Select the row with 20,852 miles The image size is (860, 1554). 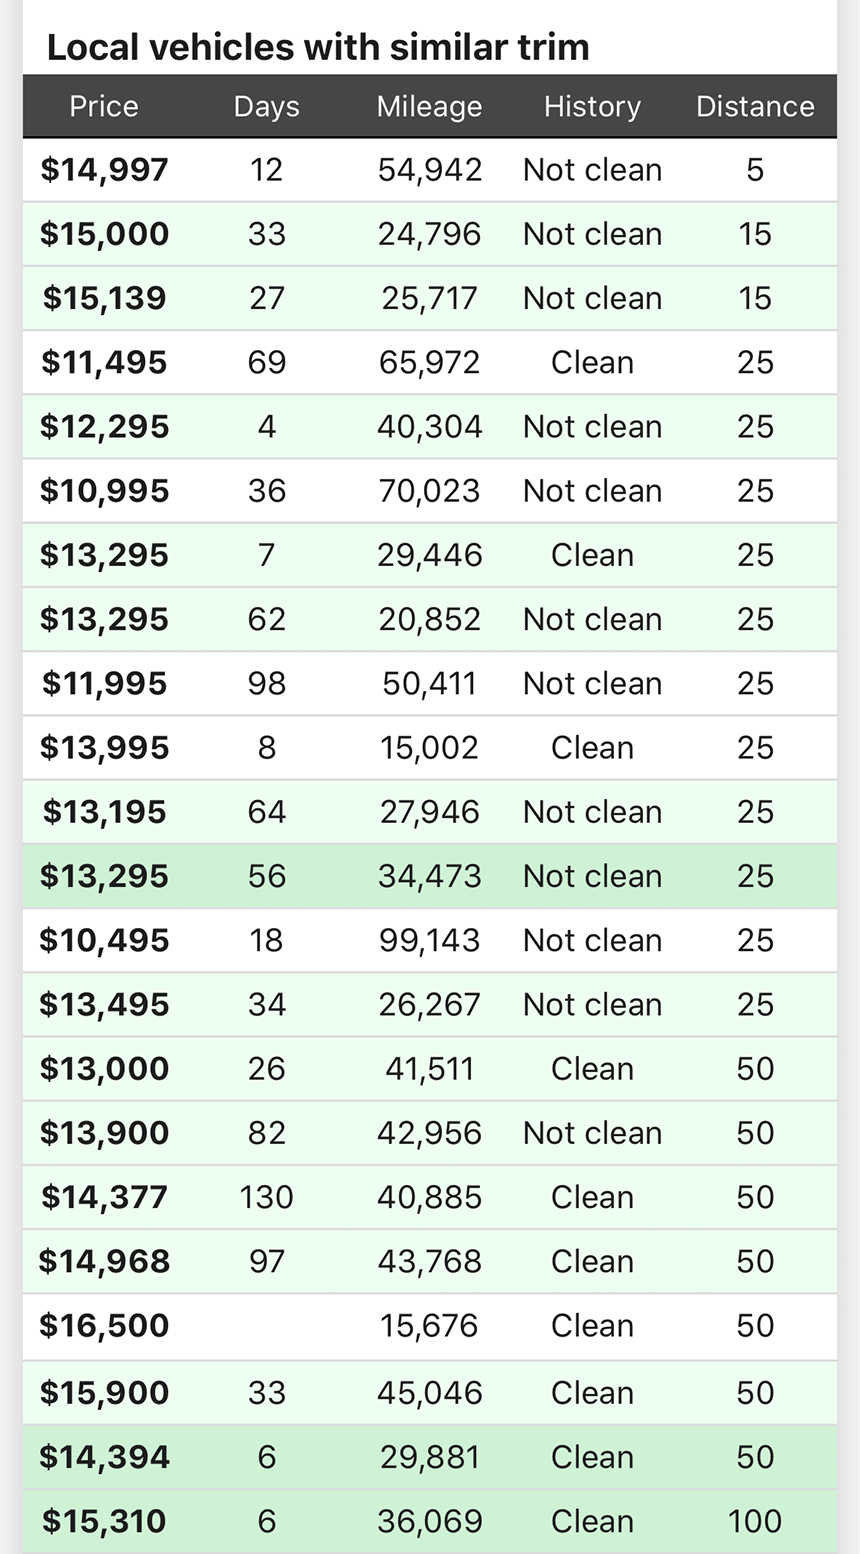click(429, 619)
